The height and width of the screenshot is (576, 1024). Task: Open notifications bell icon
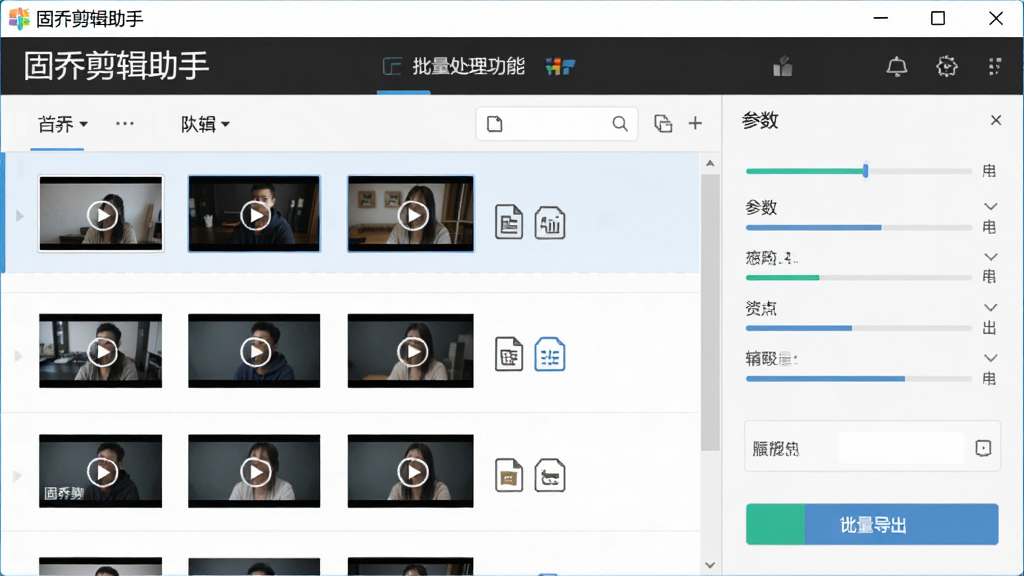pyautogui.click(x=897, y=67)
